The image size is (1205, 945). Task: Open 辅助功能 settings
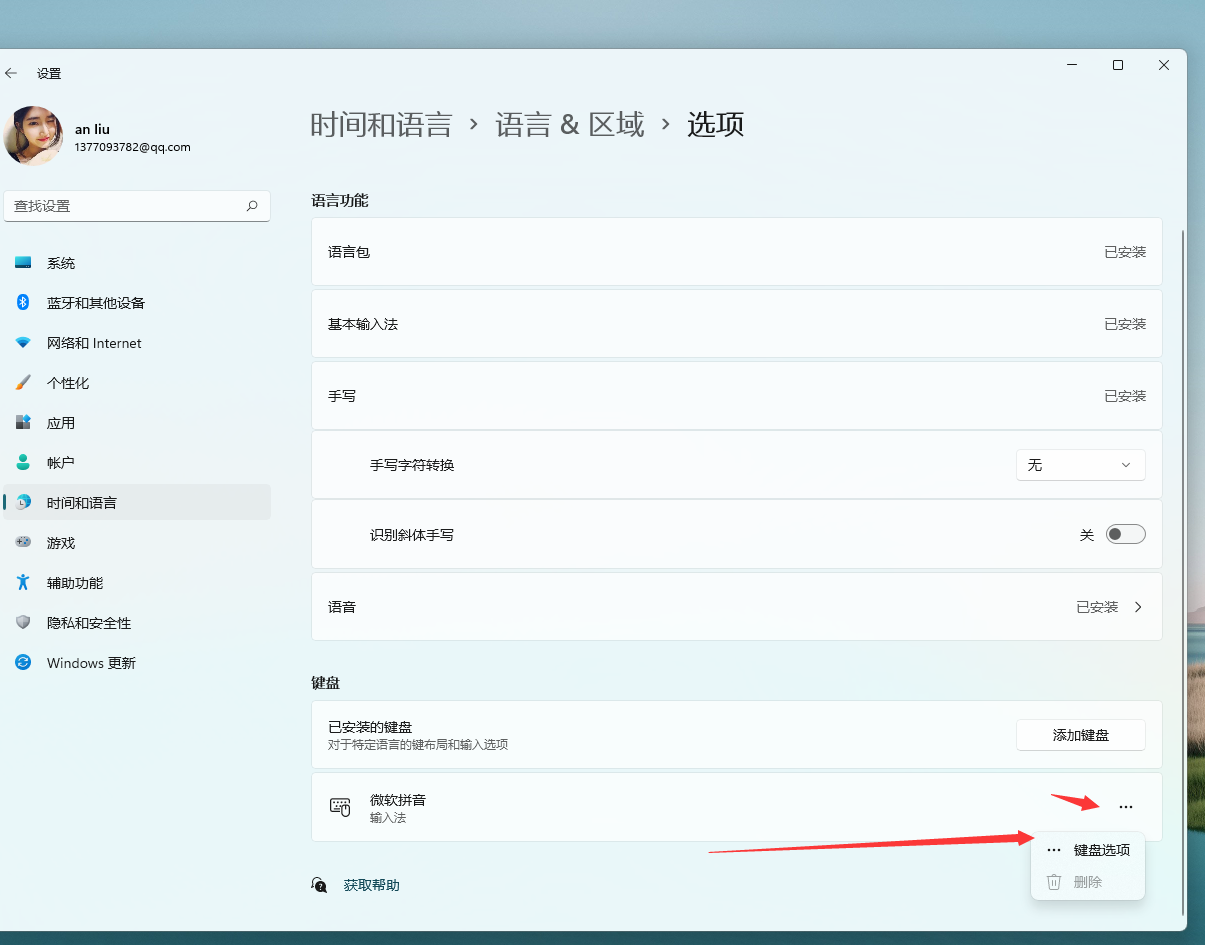coord(74,582)
